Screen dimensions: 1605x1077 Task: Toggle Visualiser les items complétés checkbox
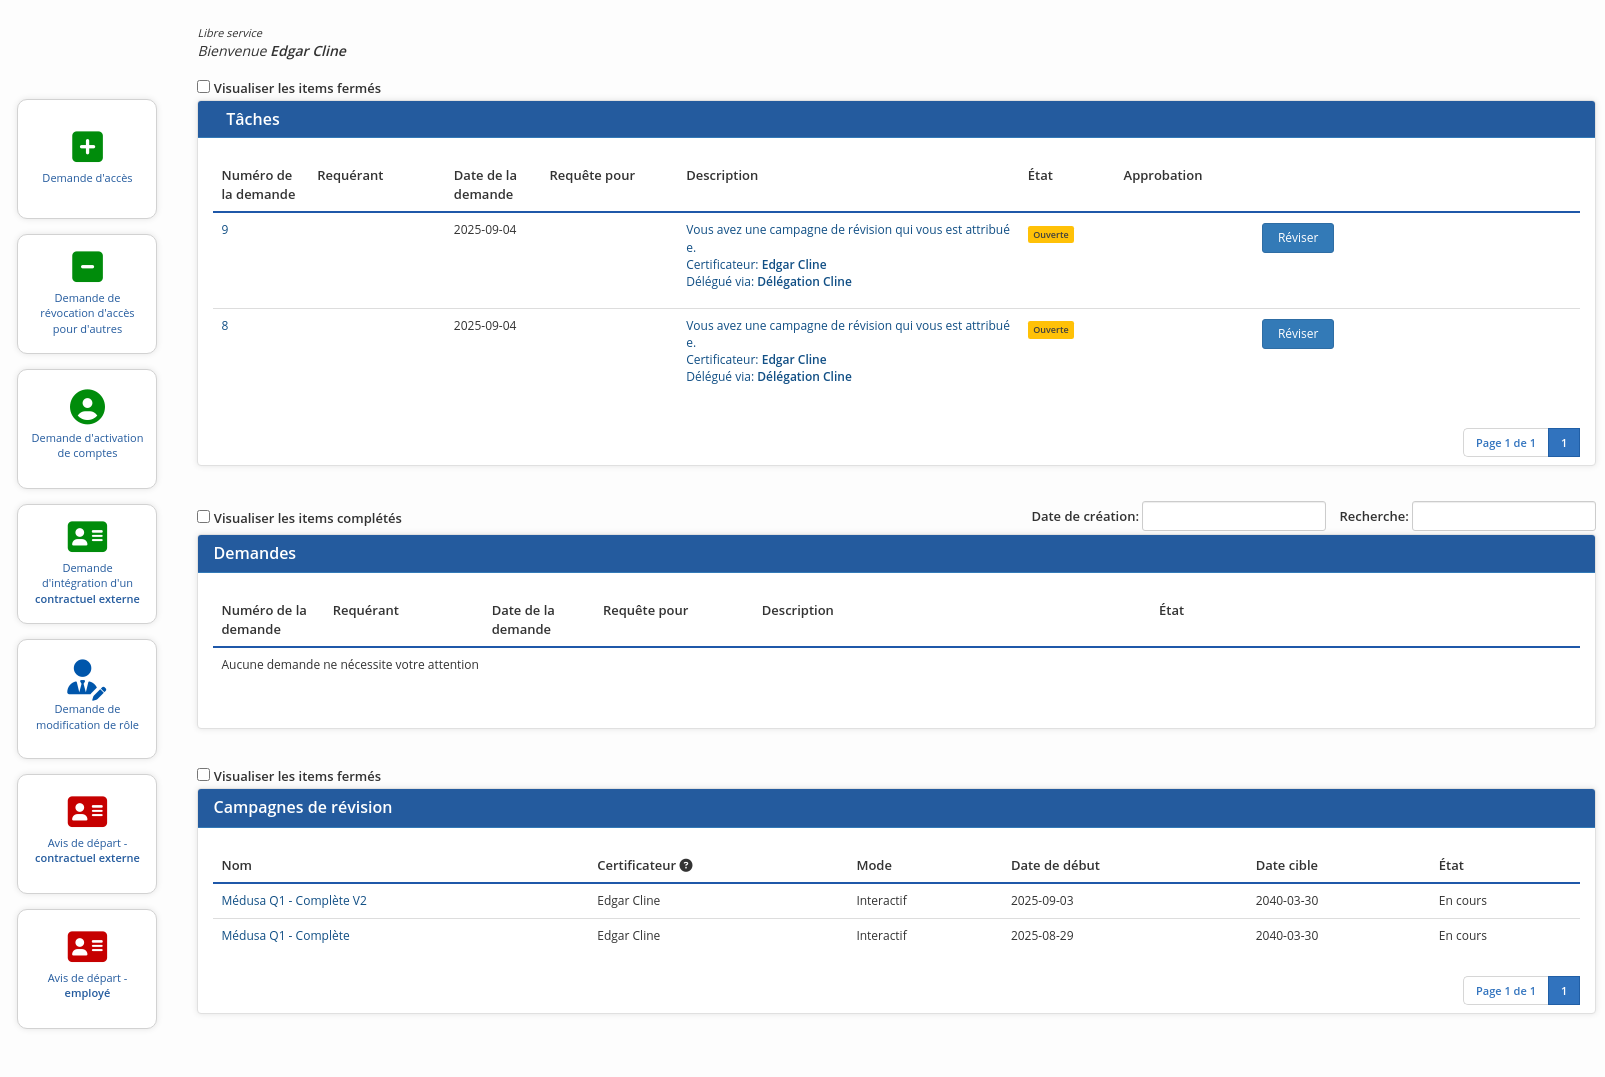(x=204, y=517)
